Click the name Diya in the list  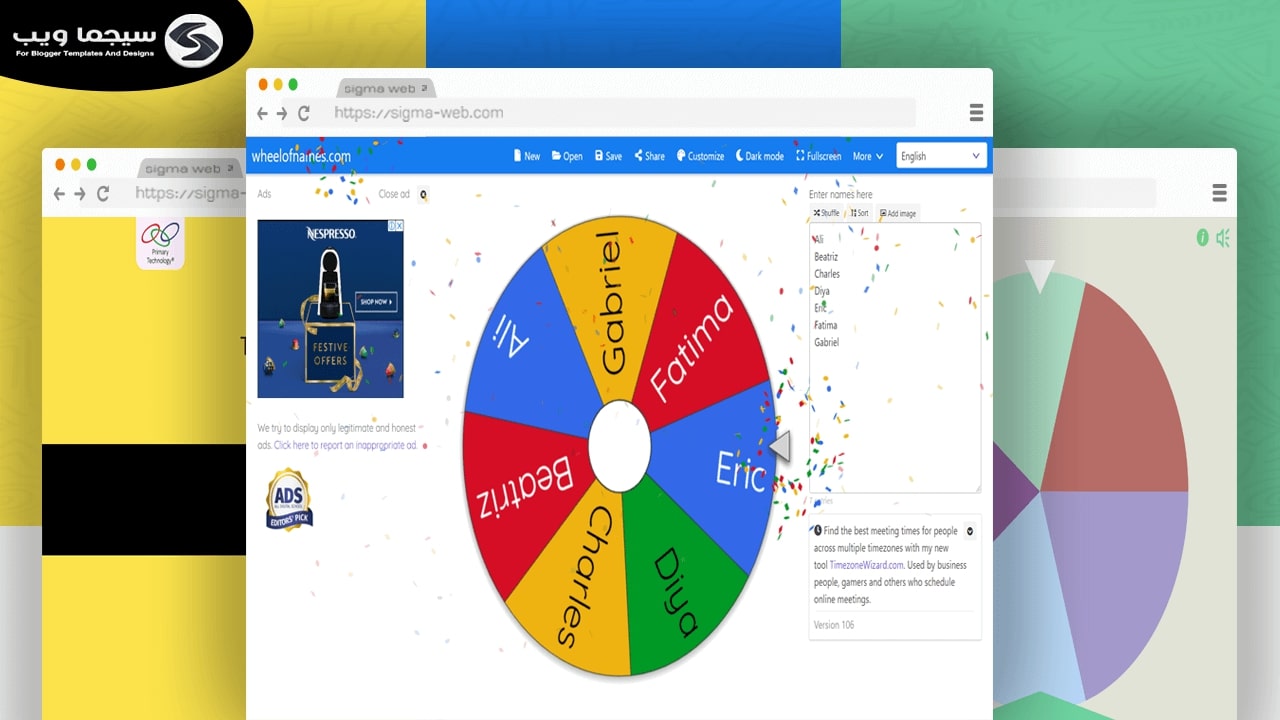point(822,291)
